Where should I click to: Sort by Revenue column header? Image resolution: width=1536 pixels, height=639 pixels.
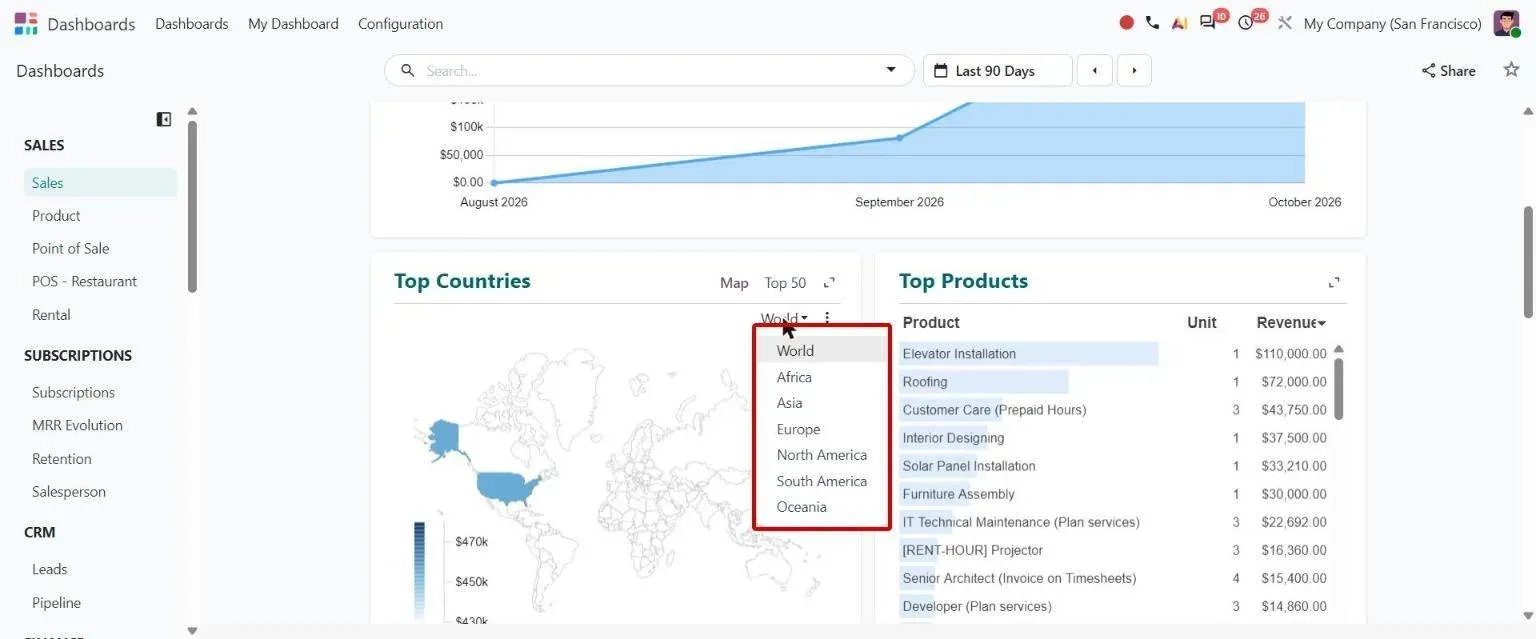pos(1291,322)
